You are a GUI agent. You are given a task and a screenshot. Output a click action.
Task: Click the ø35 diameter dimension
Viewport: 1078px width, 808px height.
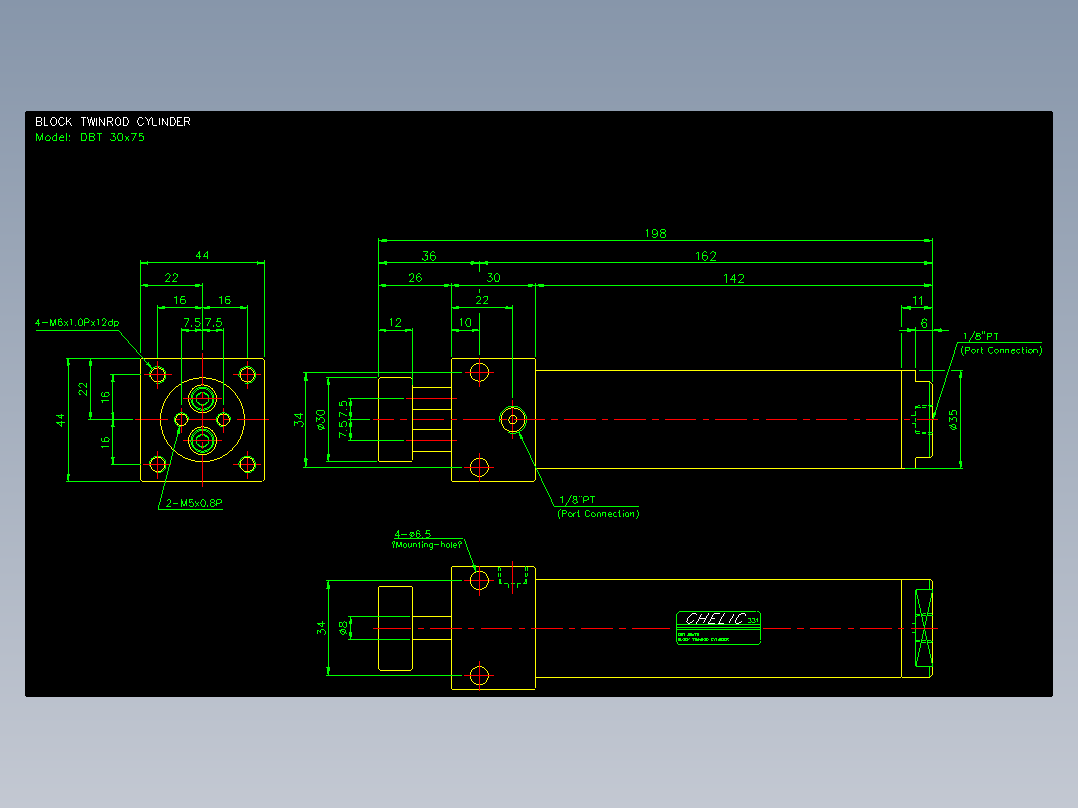(953, 420)
